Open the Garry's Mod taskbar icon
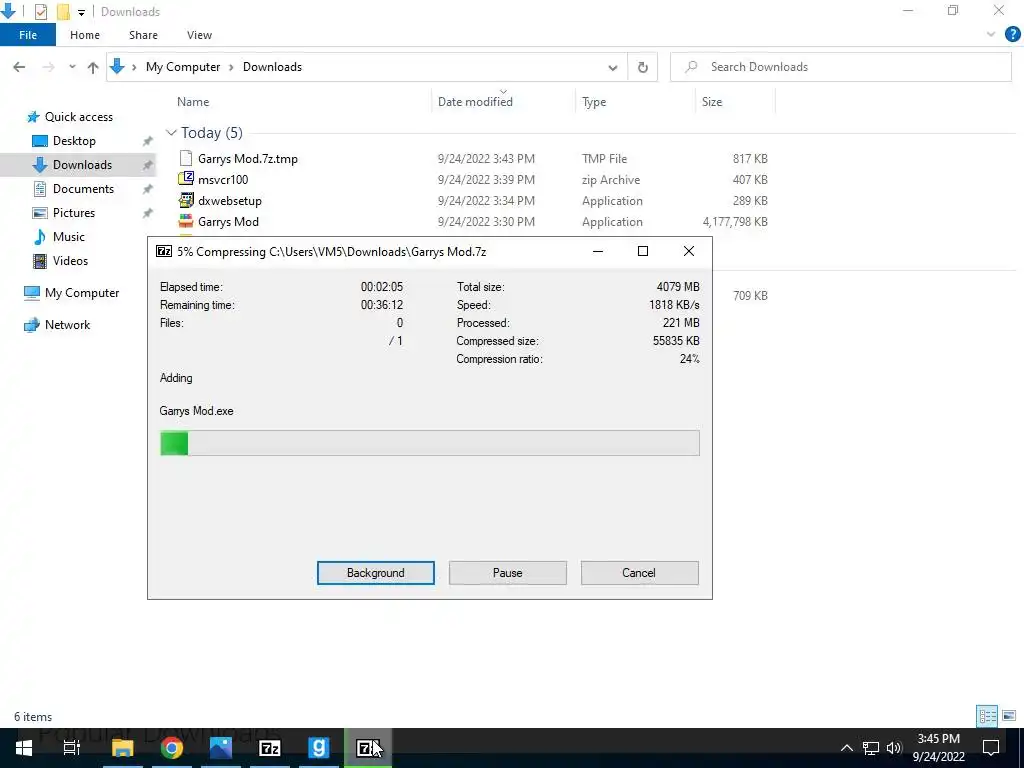This screenshot has height=768, width=1024. pyautogui.click(x=319, y=748)
